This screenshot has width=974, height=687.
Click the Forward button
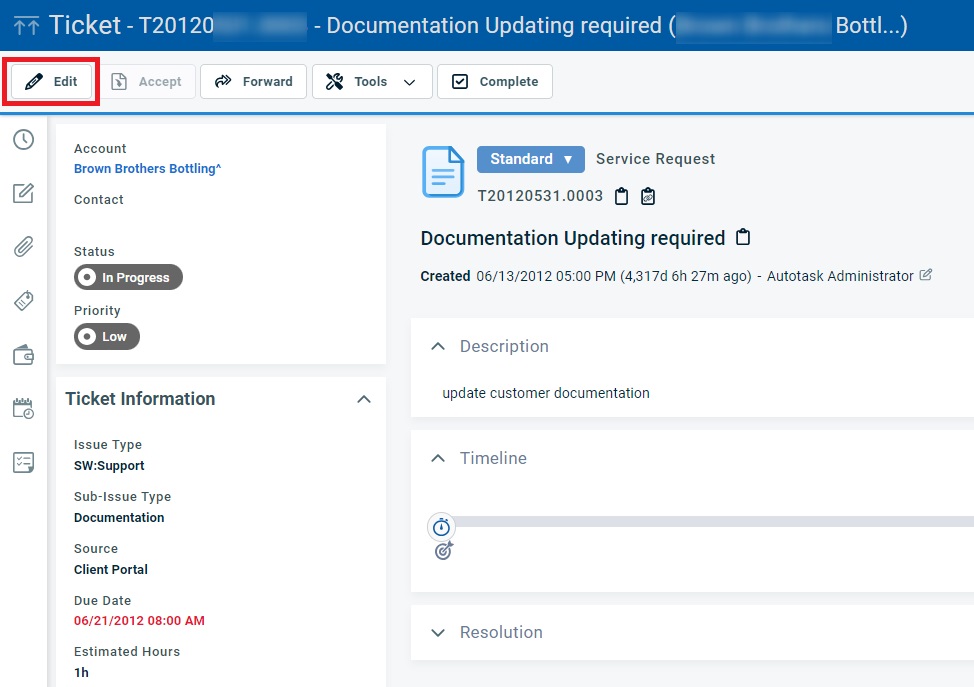pyautogui.click(x=254, y=82)
